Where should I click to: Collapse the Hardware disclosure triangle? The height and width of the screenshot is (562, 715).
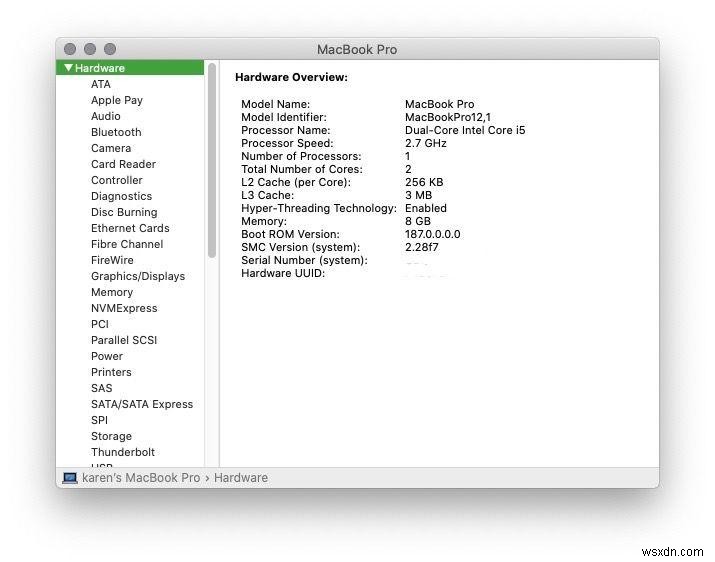click(x=68, y=68)
